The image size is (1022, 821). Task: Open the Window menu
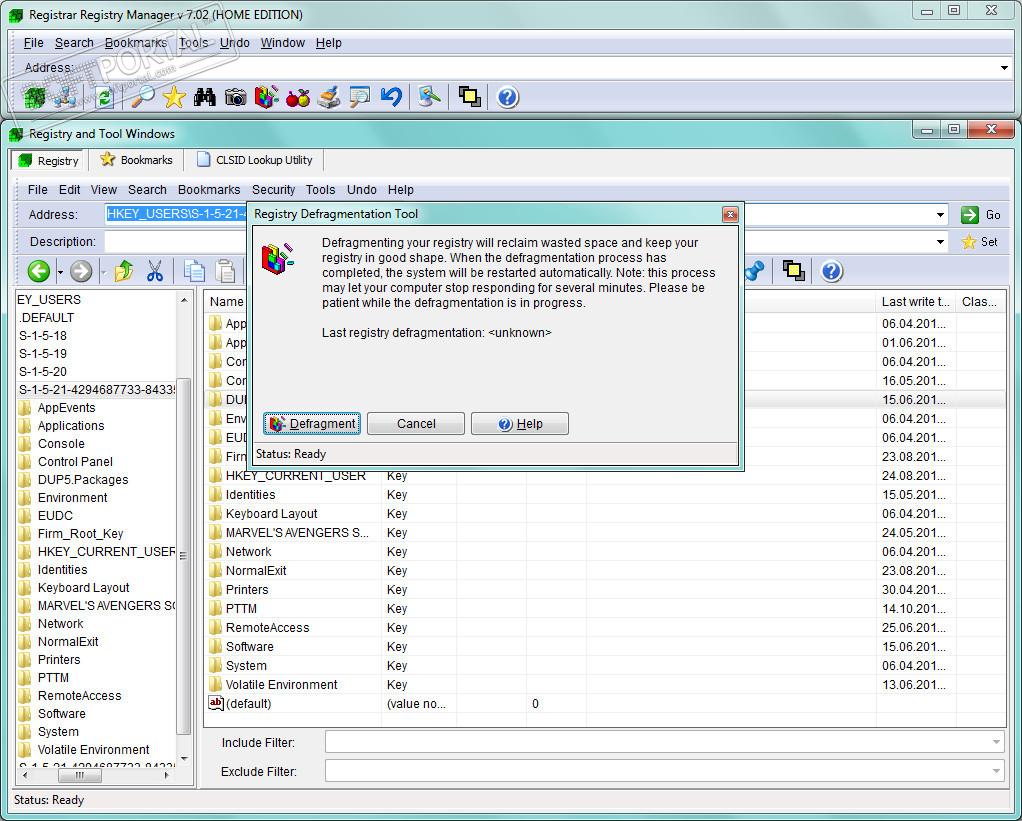[283, 43]
